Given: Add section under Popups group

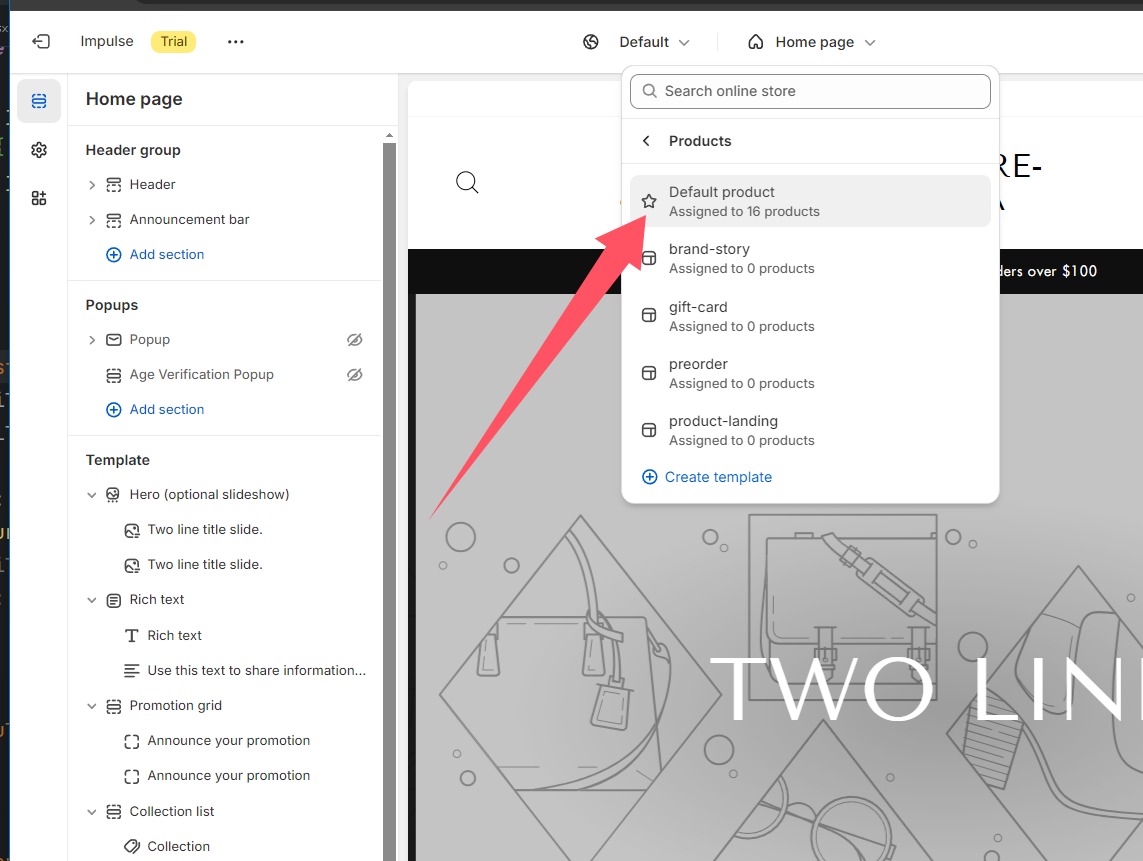Looking at the screenshot, I should click(x=155, y=410).
